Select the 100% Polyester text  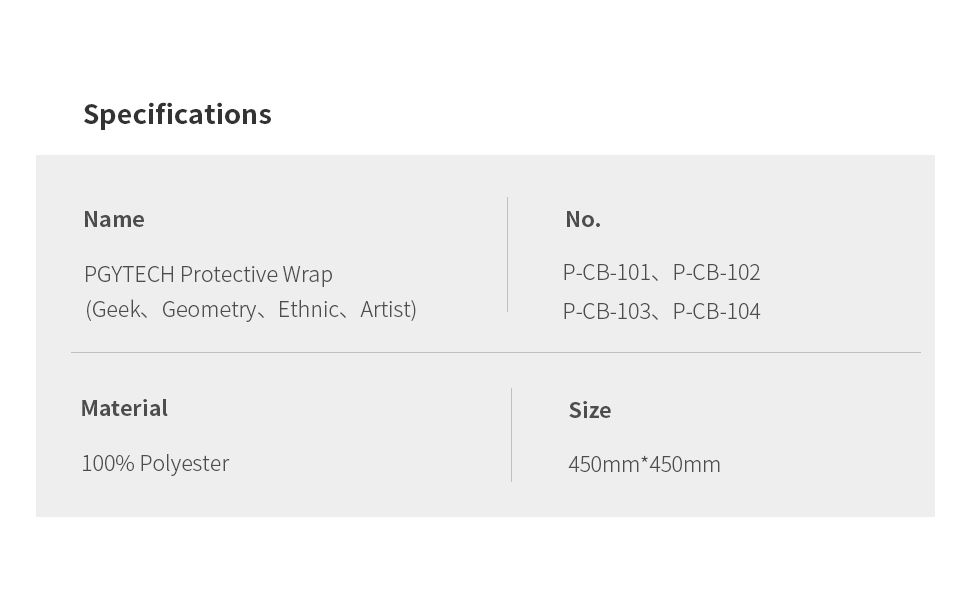[155, 463]
